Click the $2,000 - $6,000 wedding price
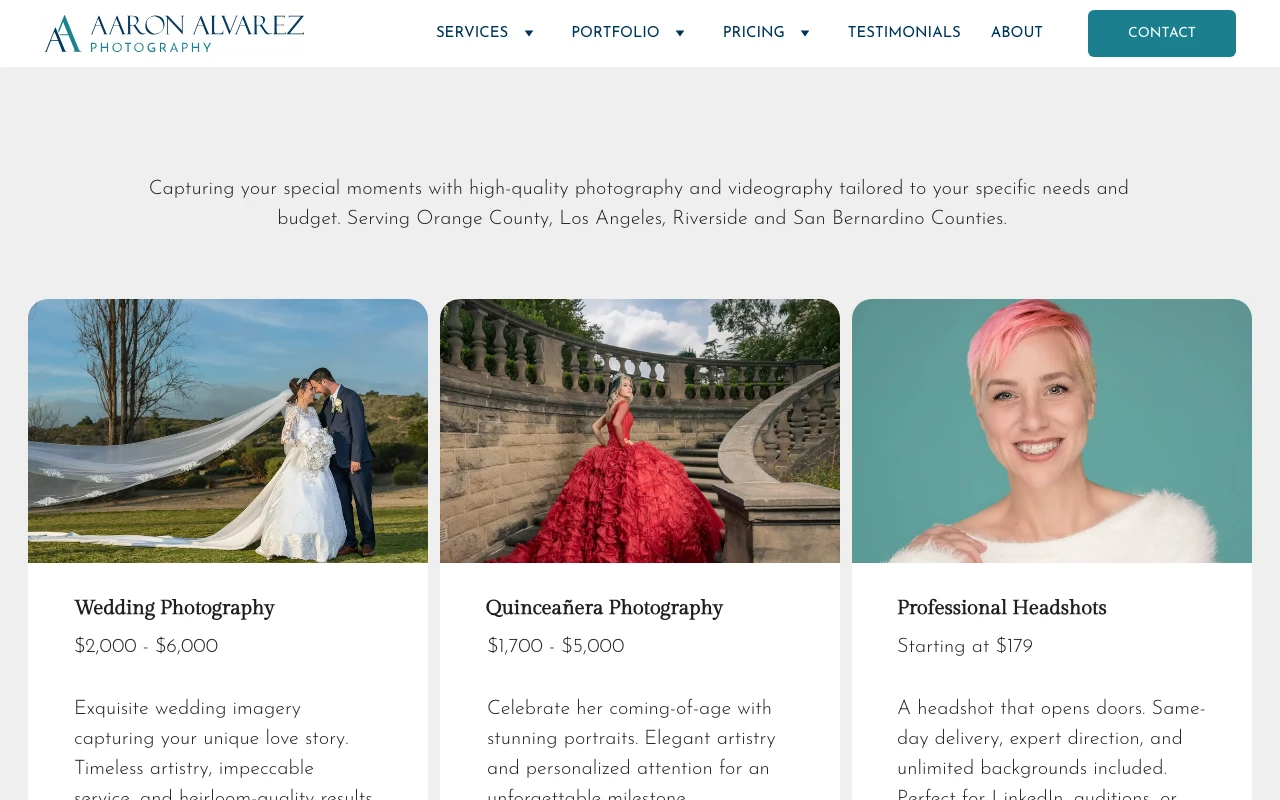The image size is (1280, 800). pos(146,647)
